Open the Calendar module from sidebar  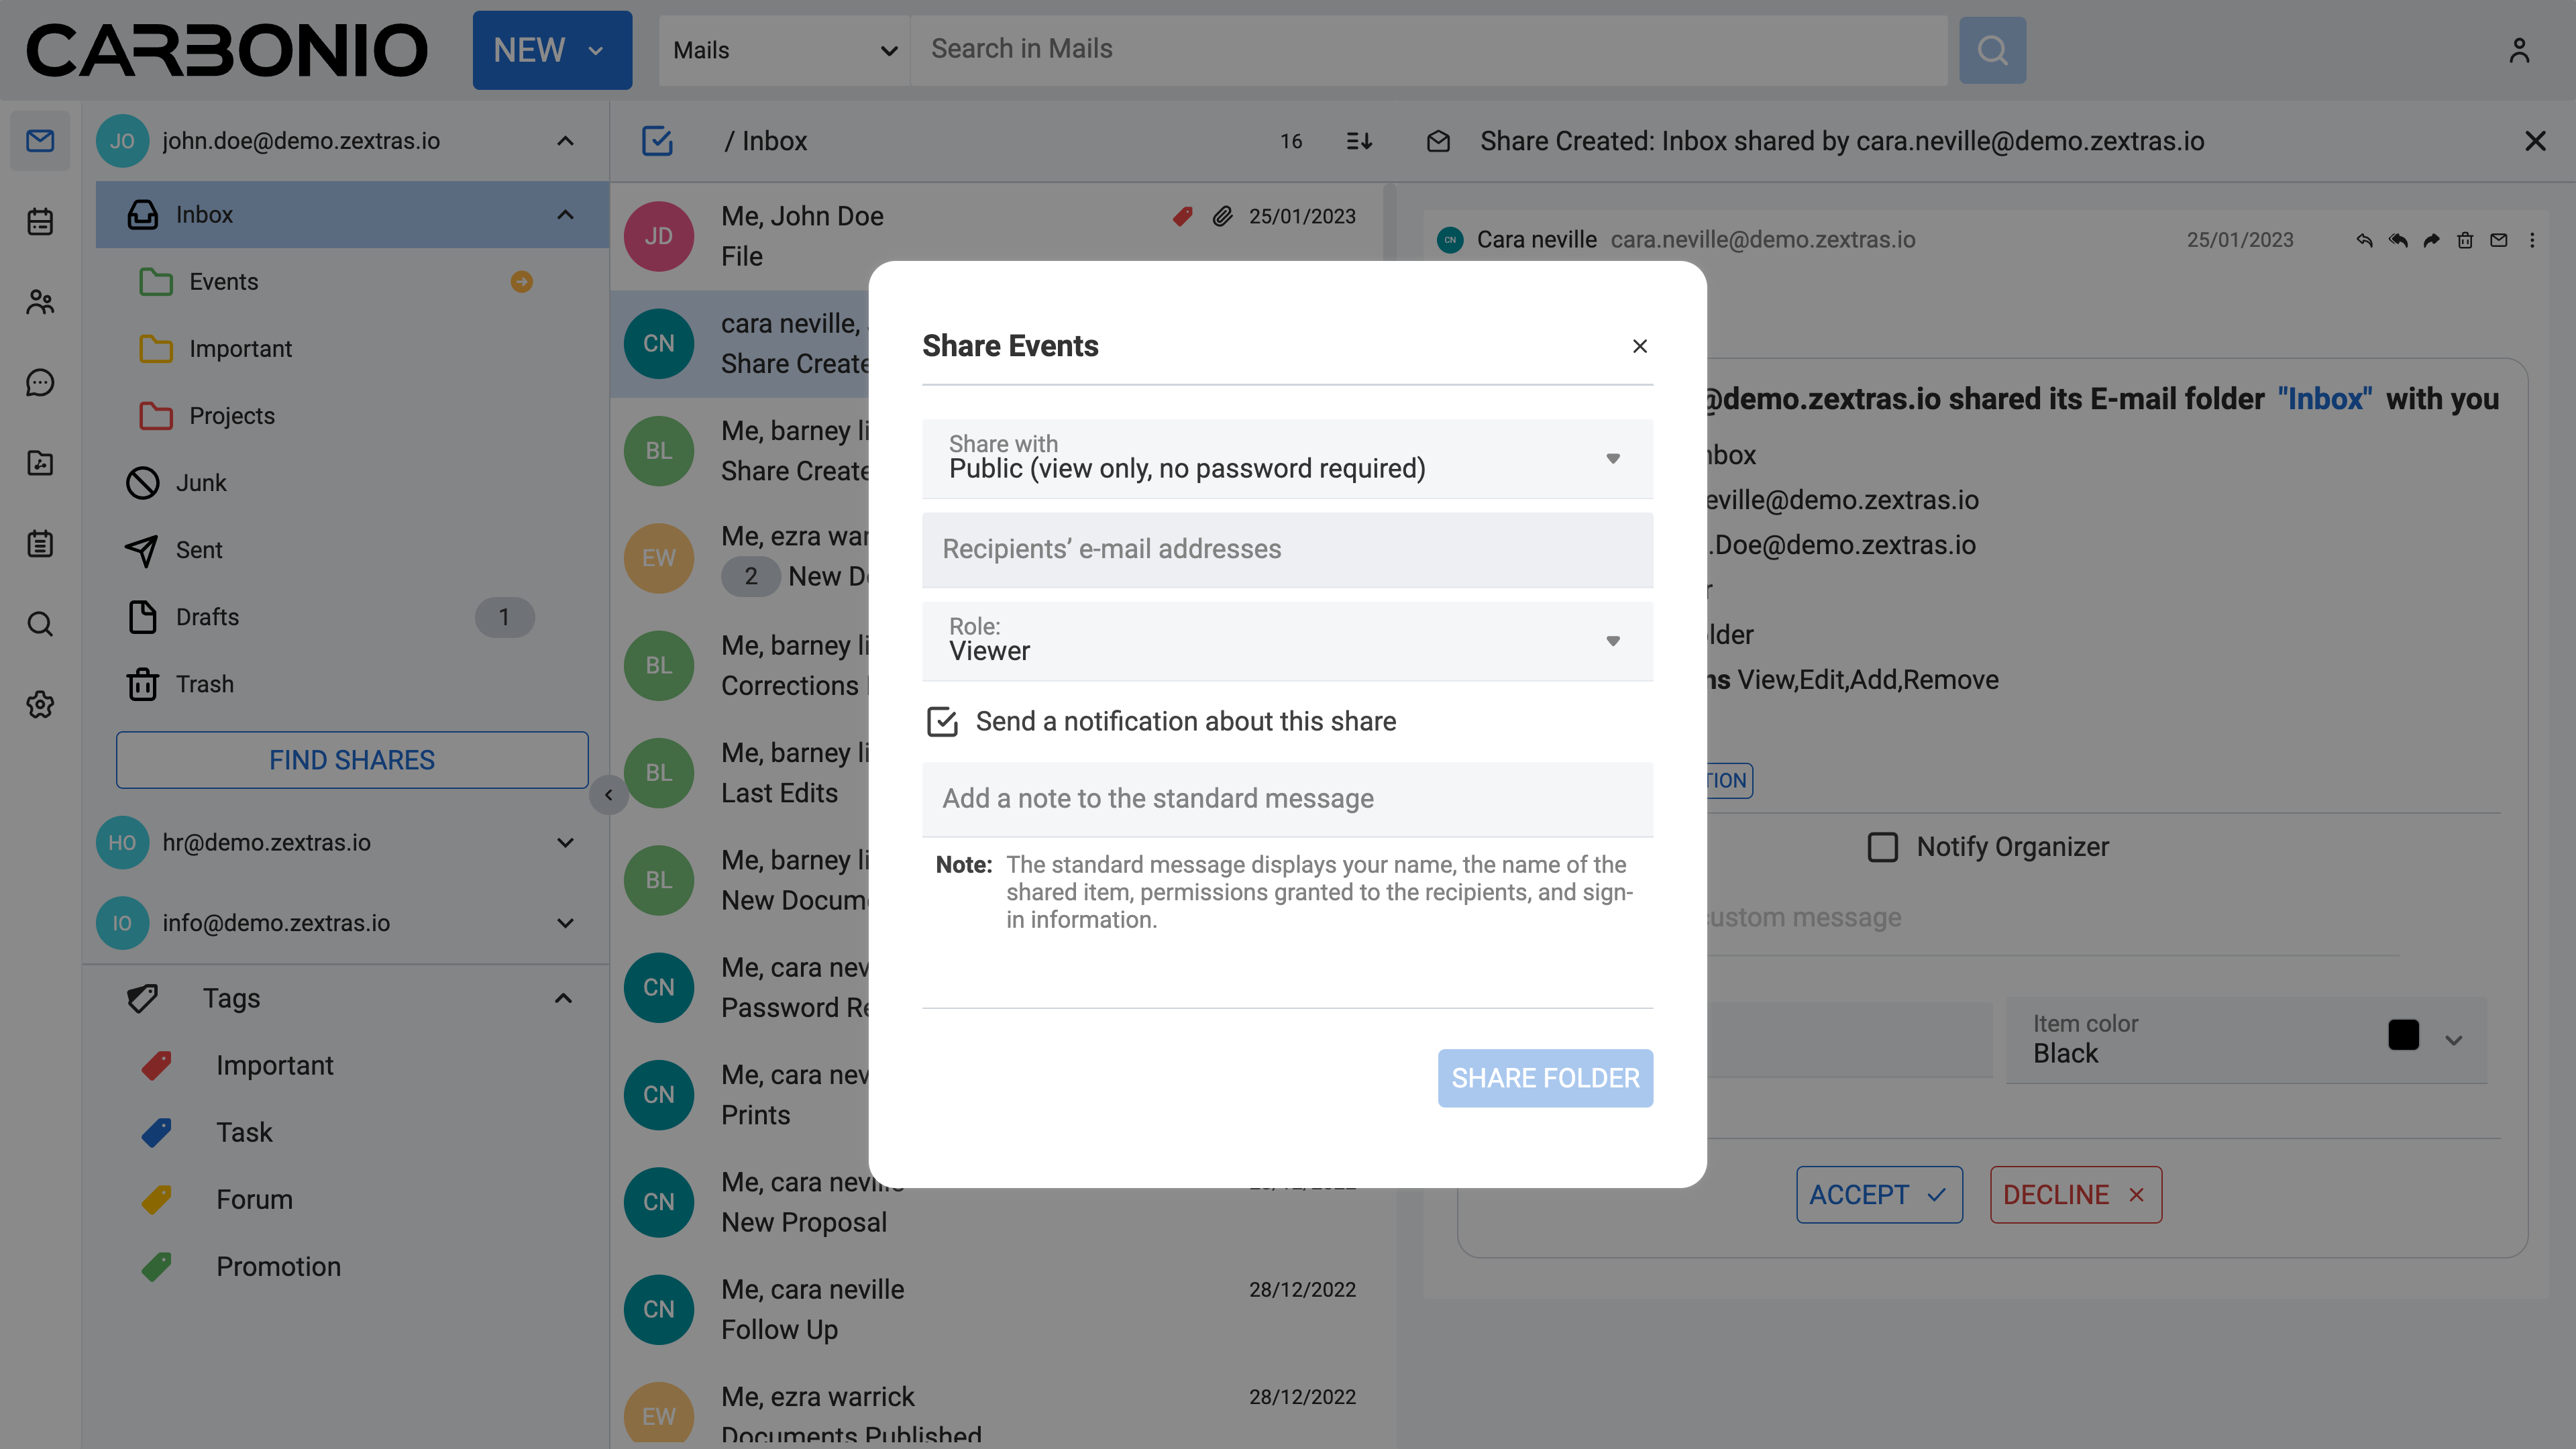point(40,221)
